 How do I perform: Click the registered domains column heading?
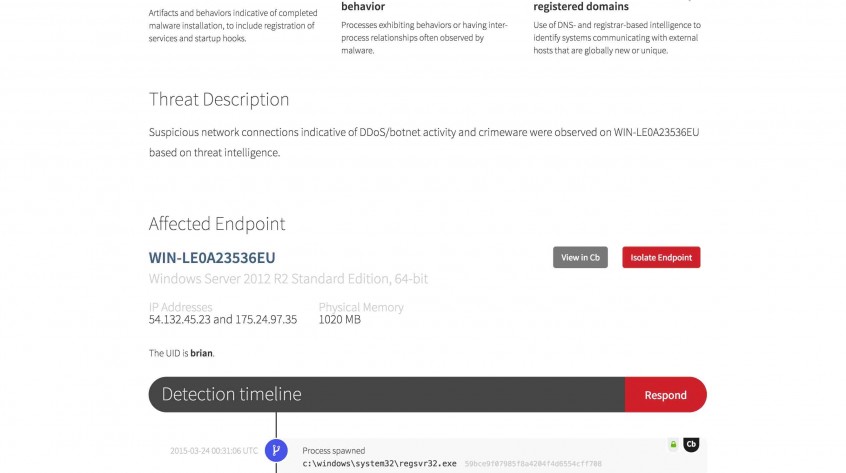coord(580,6)
